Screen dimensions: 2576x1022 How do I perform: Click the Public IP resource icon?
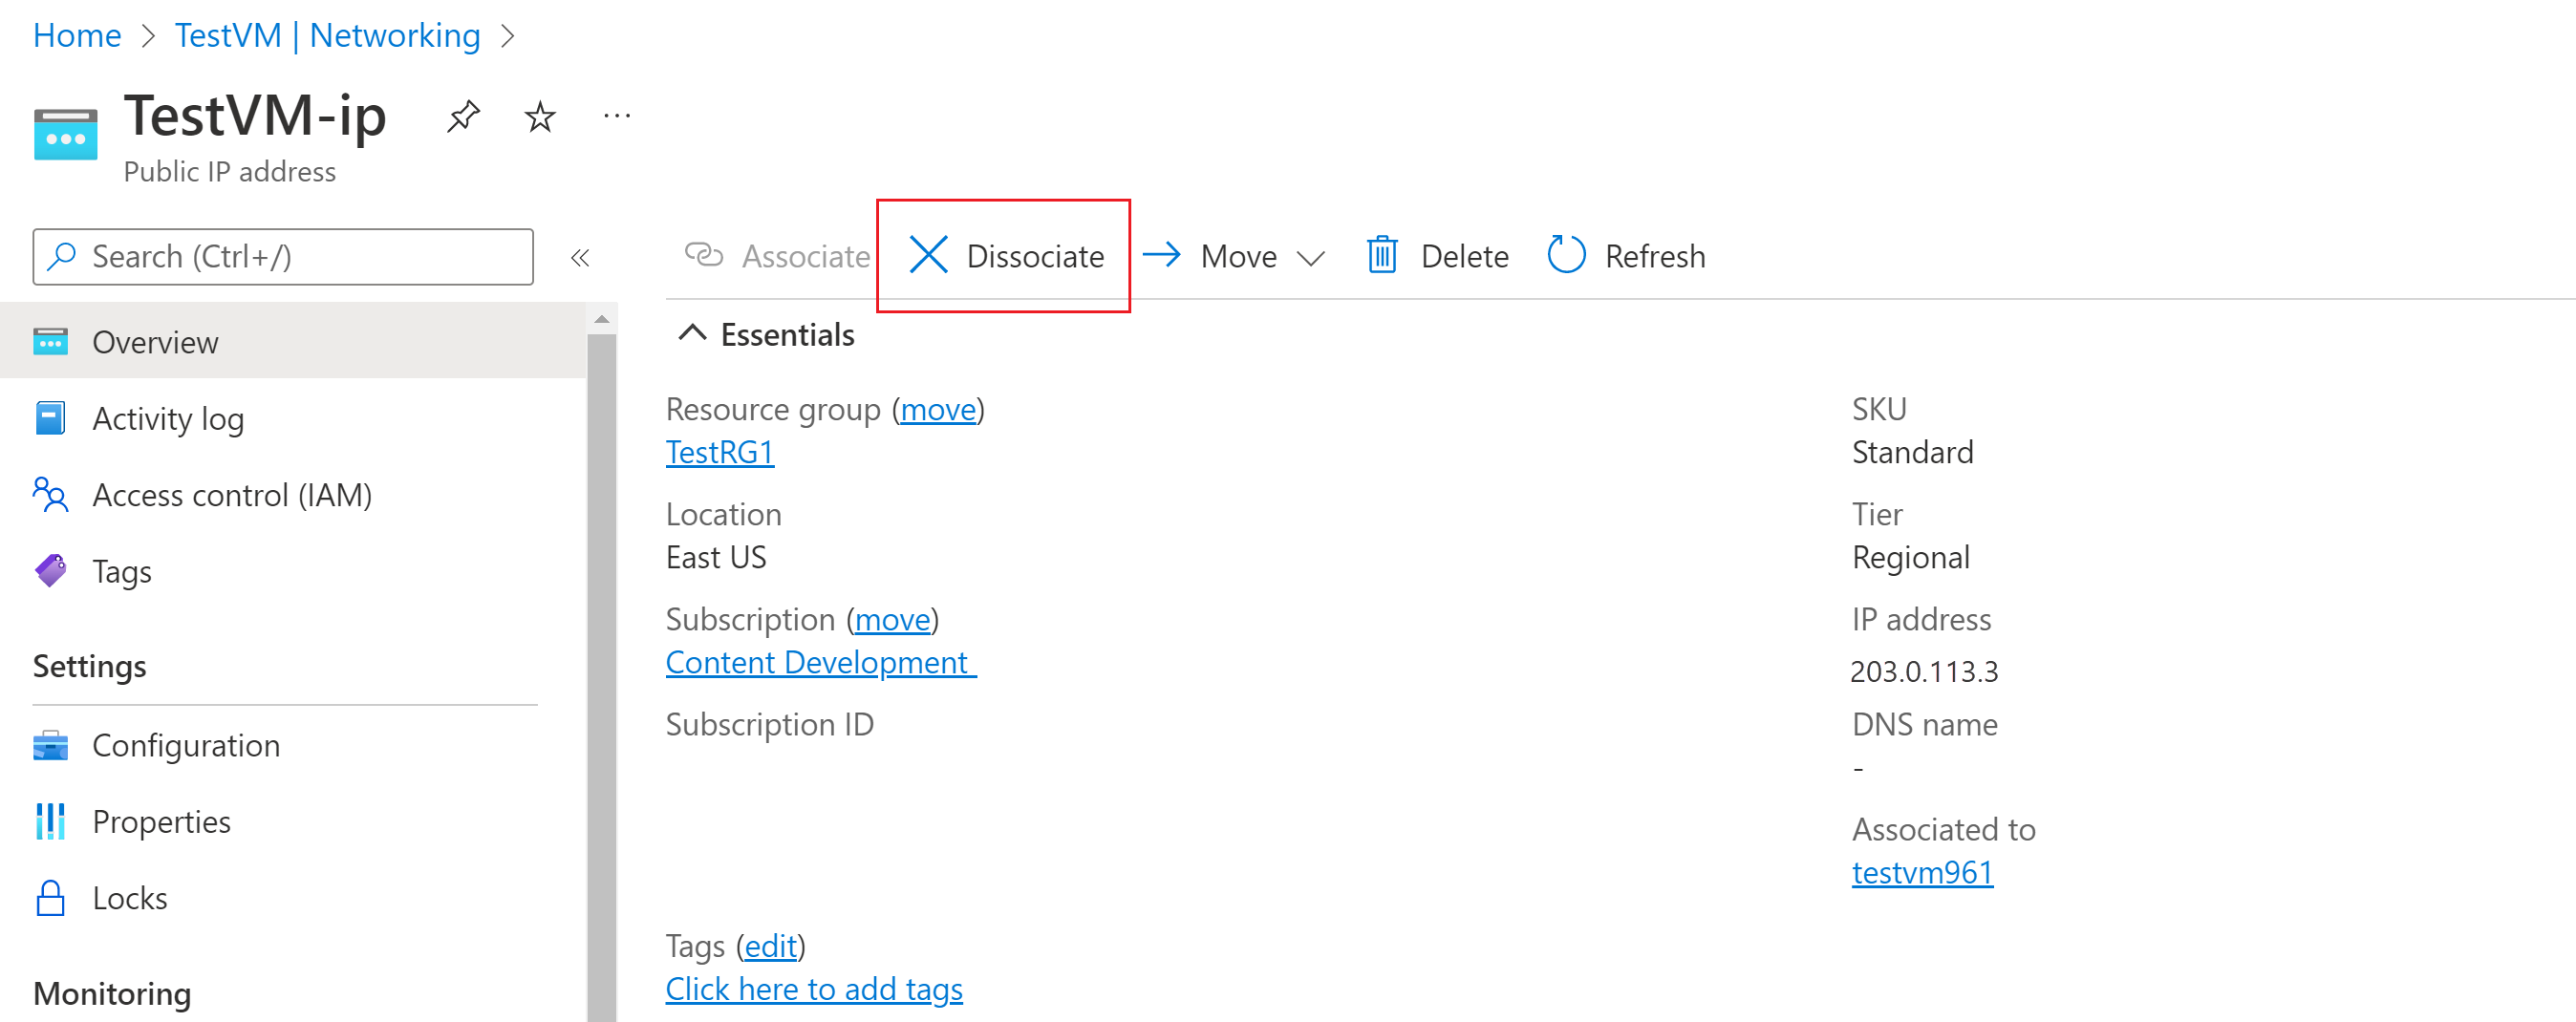click(65, 135)
